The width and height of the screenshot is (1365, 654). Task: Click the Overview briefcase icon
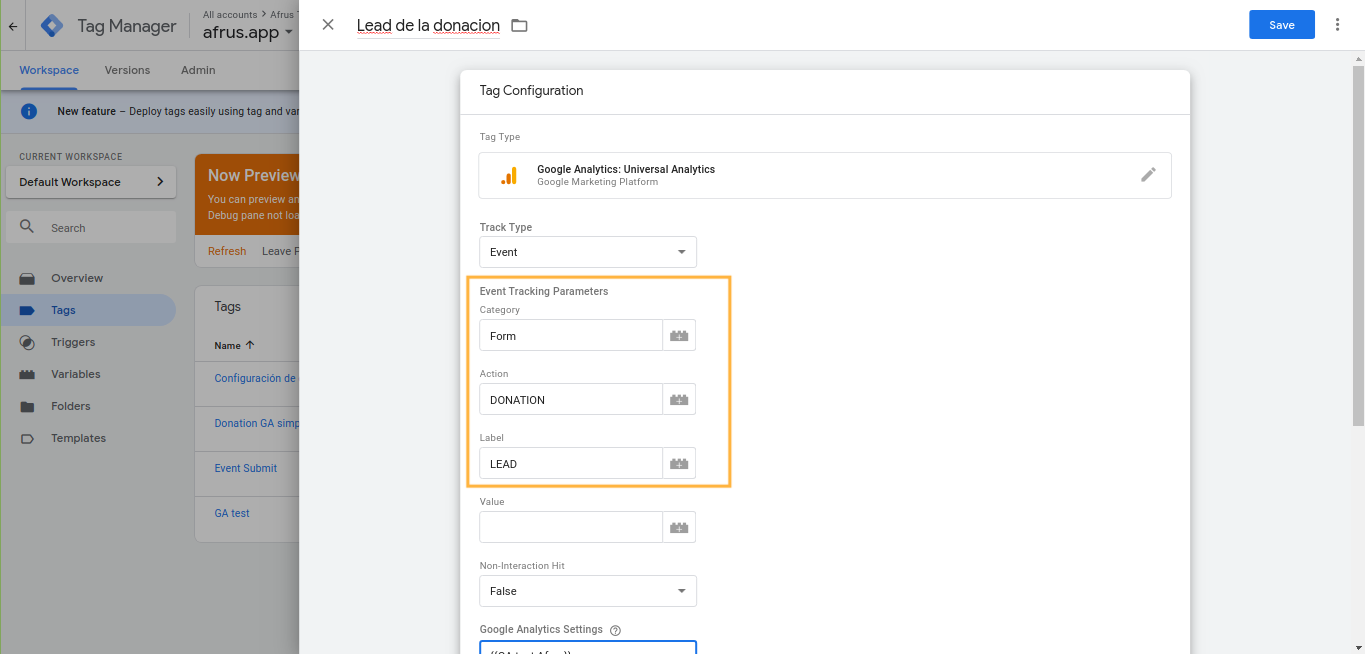tap(28, 278)
